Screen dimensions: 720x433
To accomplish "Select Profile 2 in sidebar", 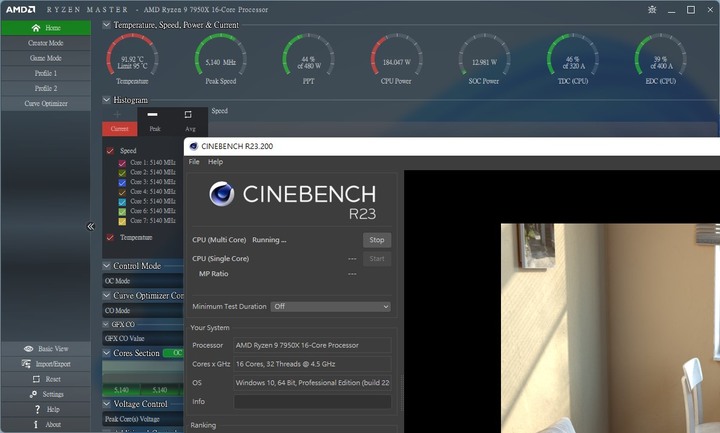I will [x=45, y=88].
